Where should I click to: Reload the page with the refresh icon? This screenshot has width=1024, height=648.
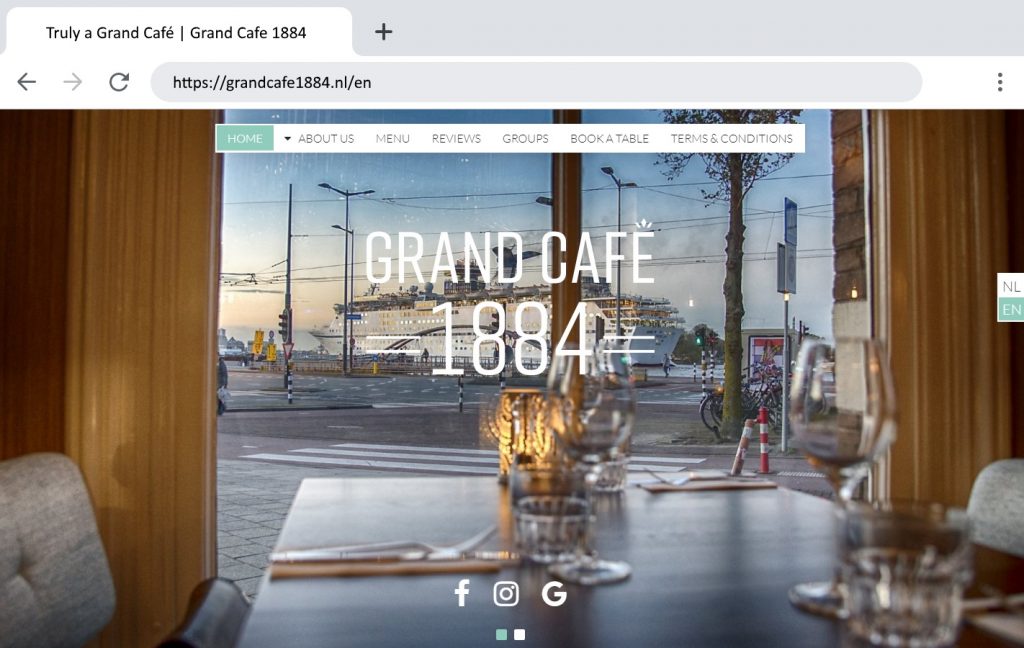point(119,82)
